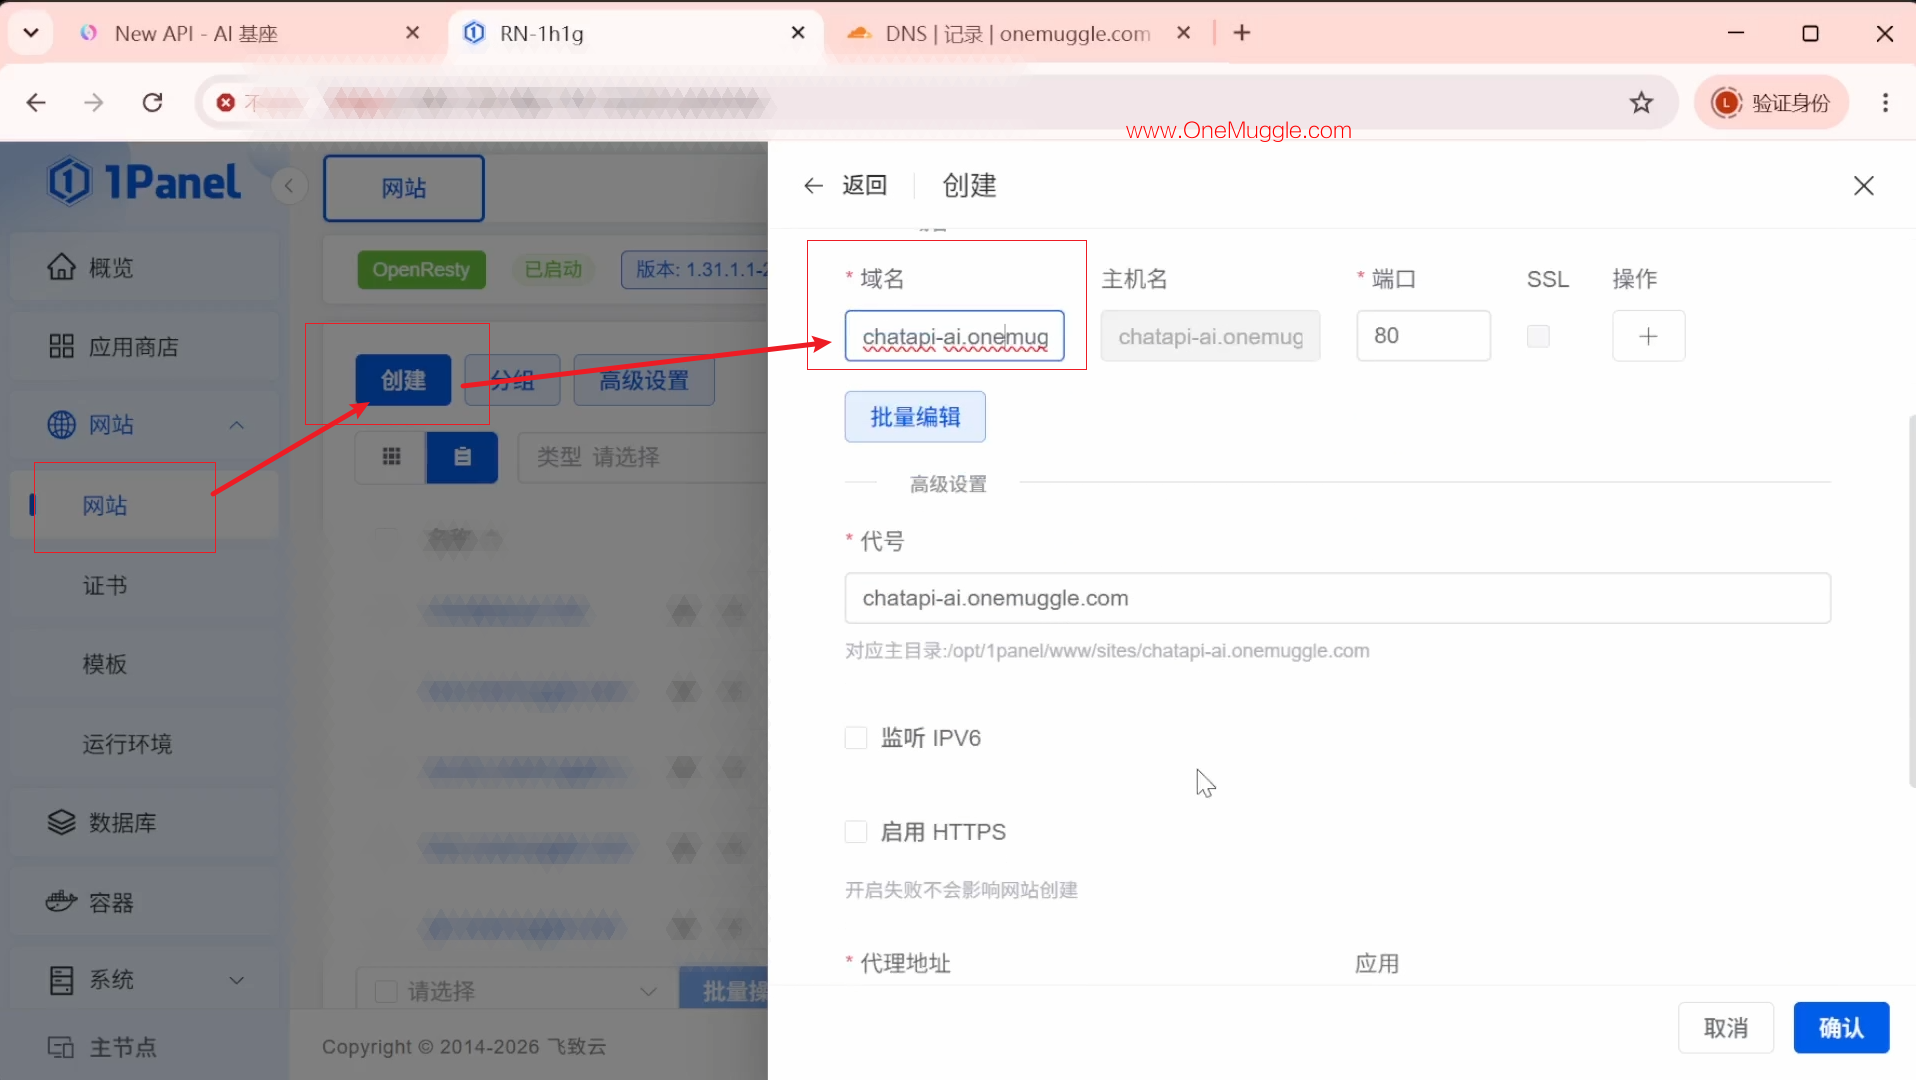Select 网站 submenu item
The width and height of the screenshot is (1916, 1080).
[145, 506]
